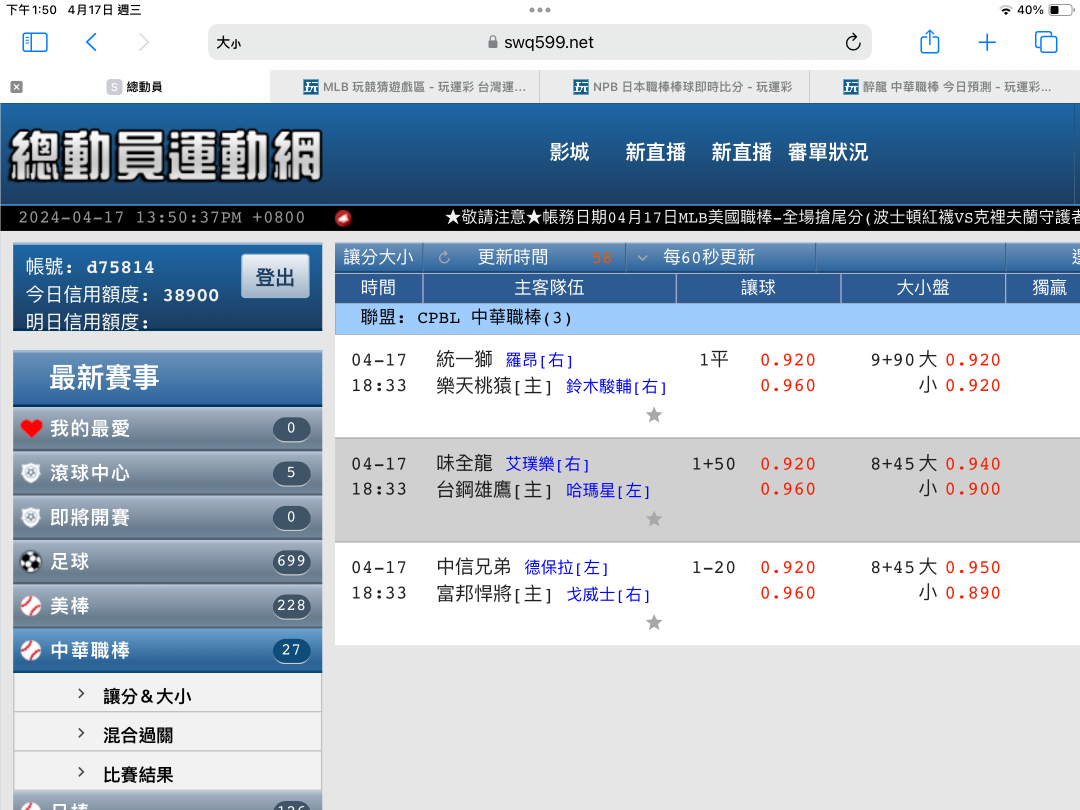The image size is (1080, 810).
Task: Tap the forward navigation arrow
Action: pos(143,43)
